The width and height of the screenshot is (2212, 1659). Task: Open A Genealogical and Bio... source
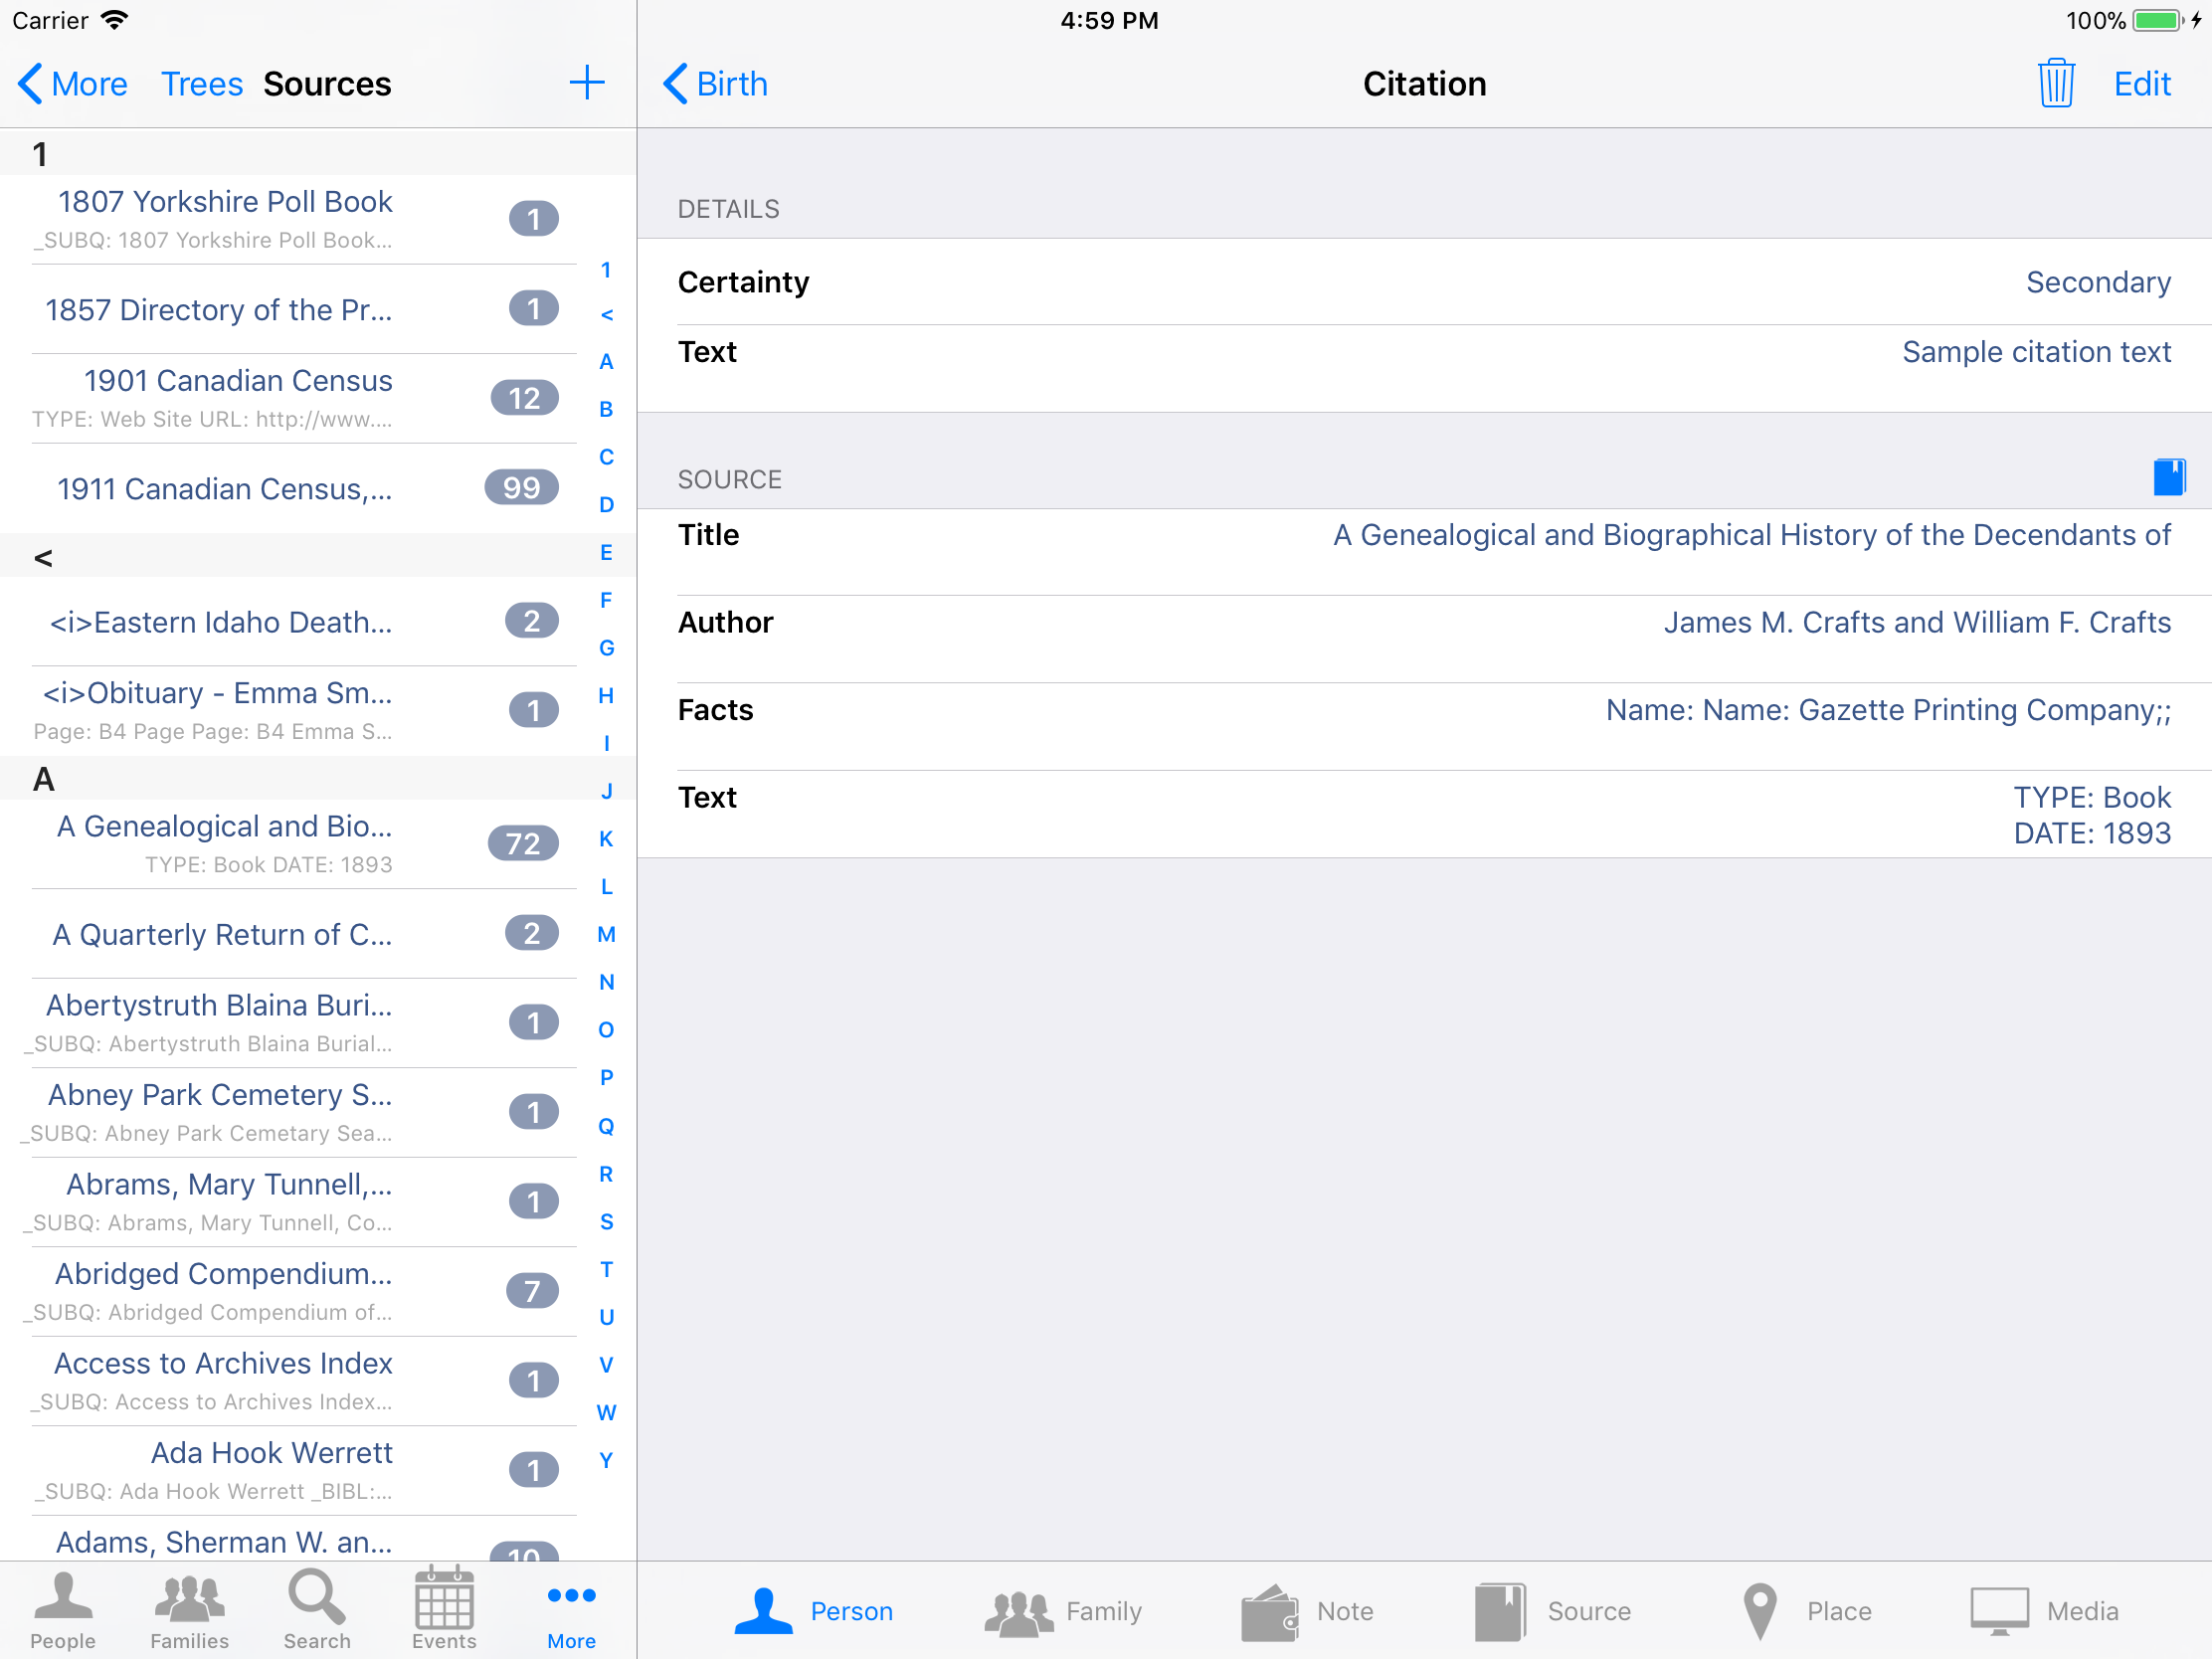point(225,843)
